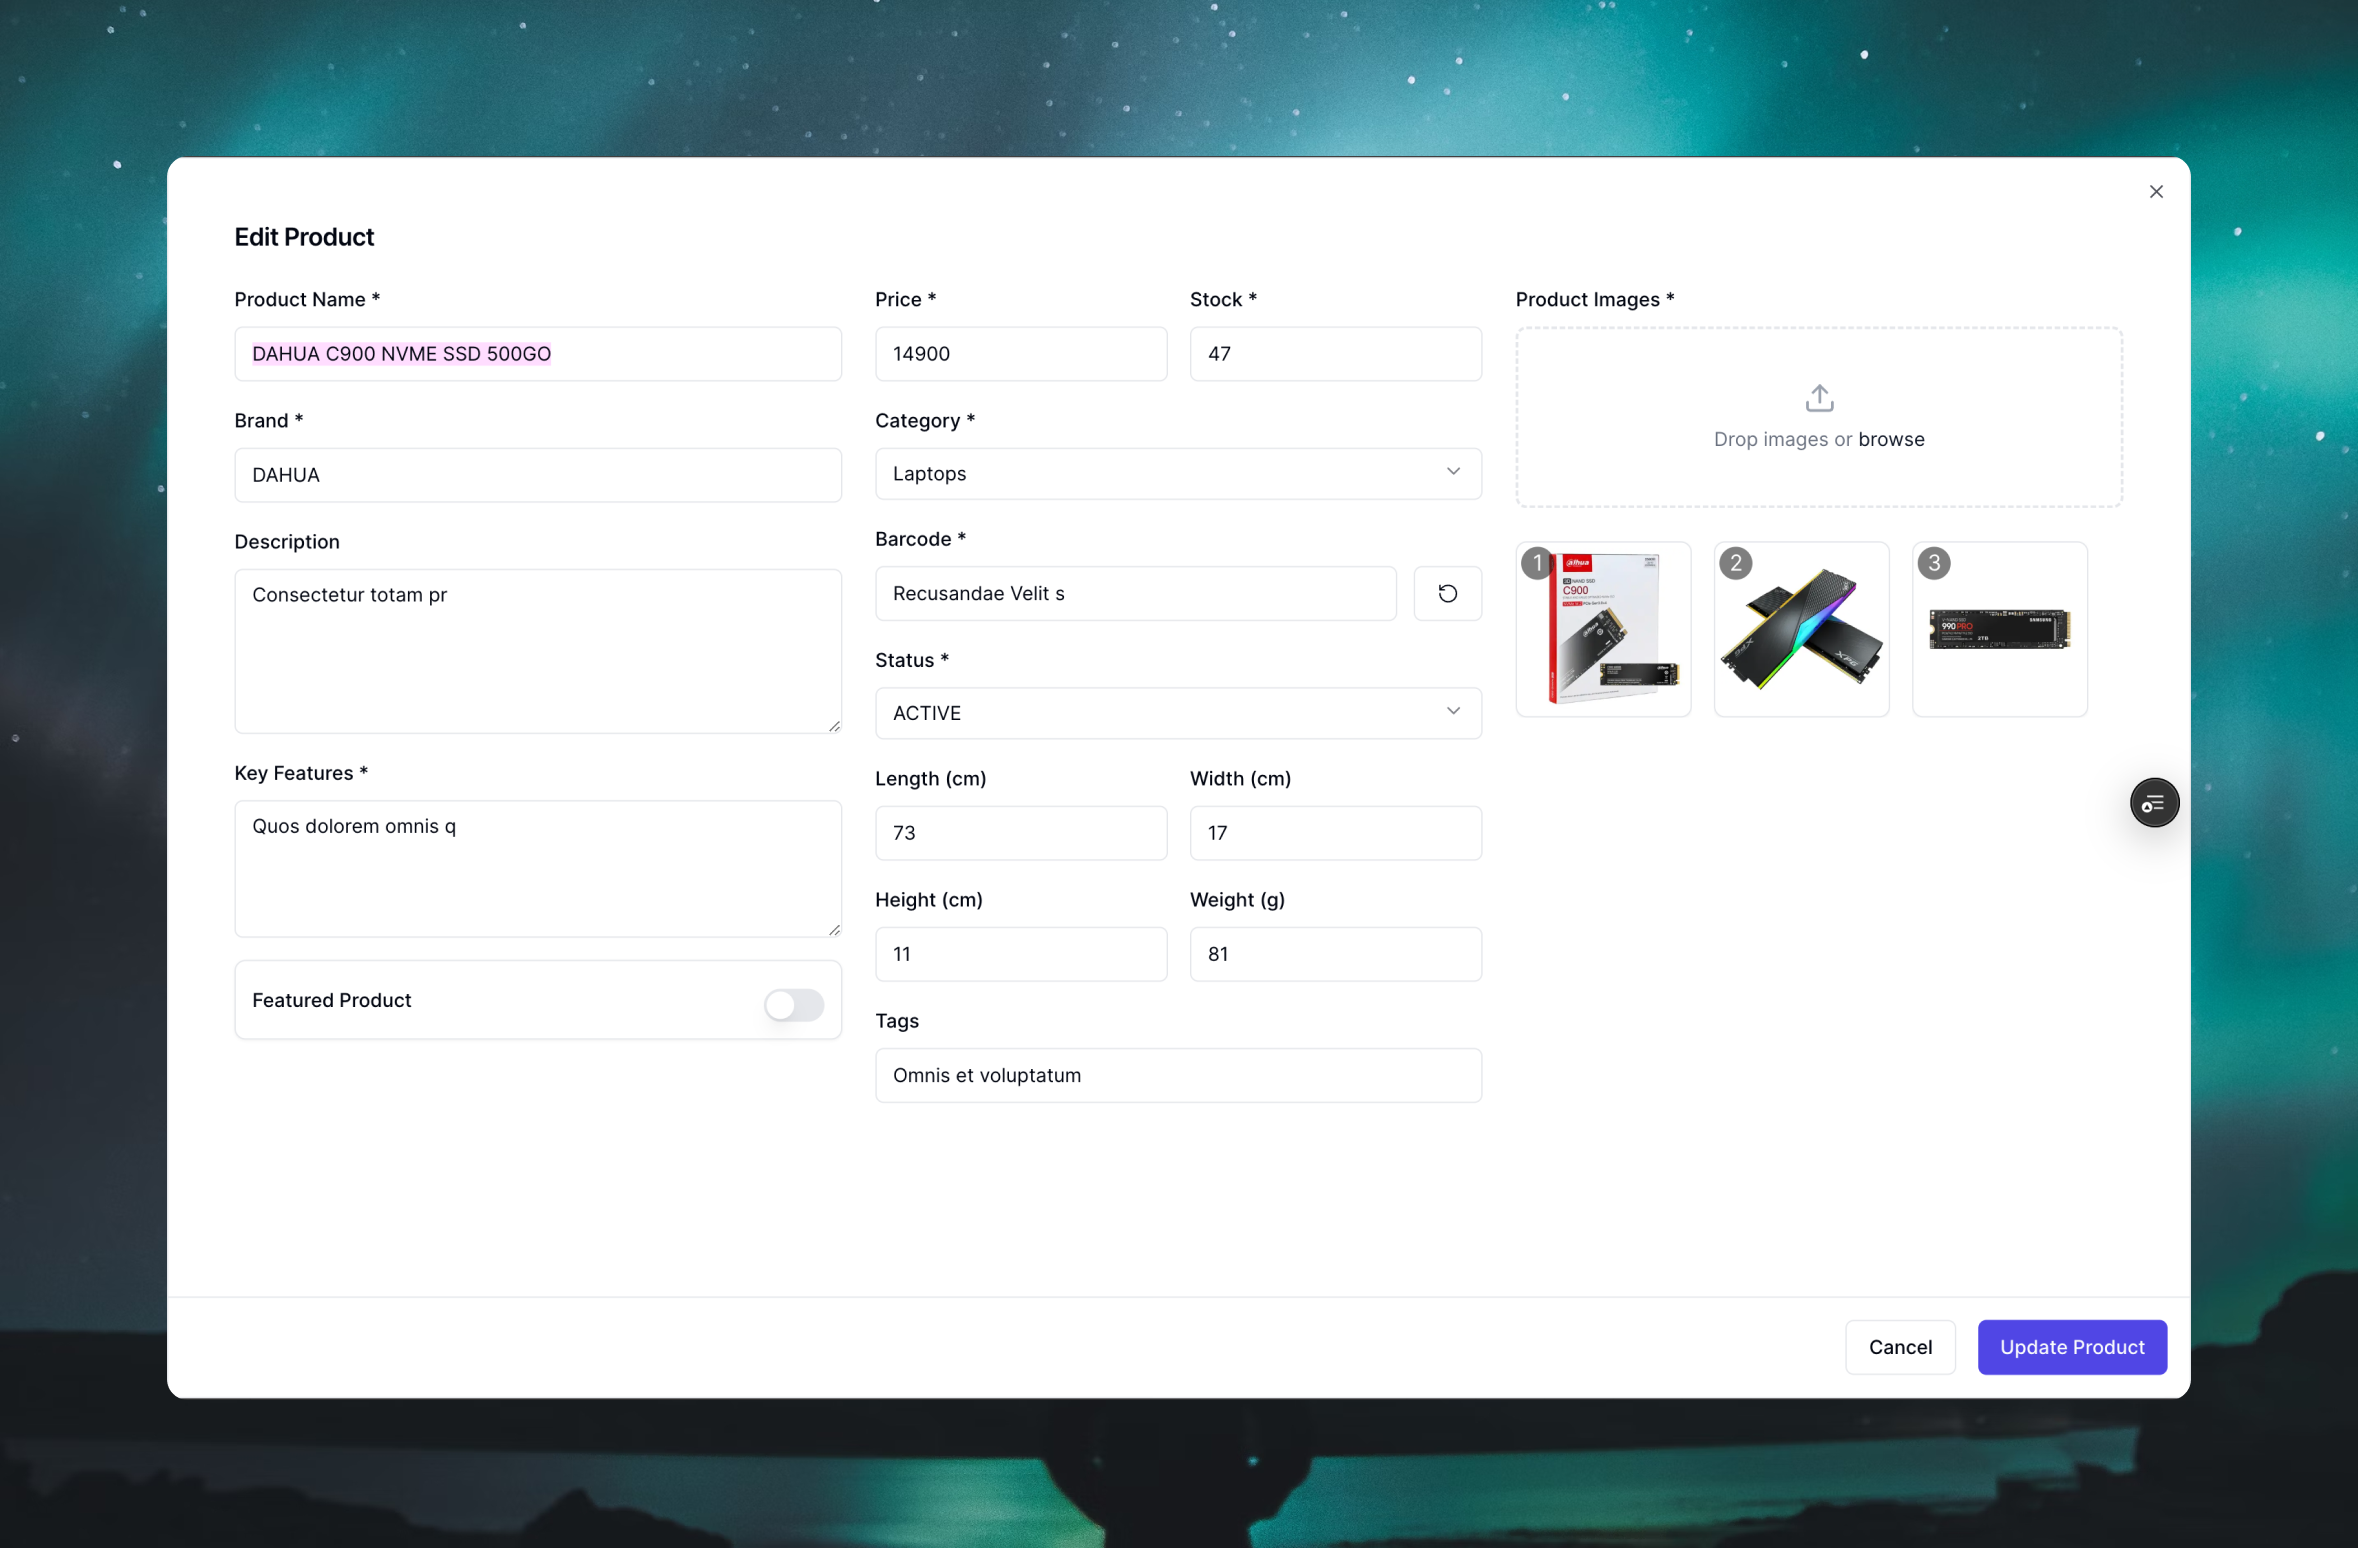Focus the Length field showing 73
2358x1548 pixels.
point(1021,833)
